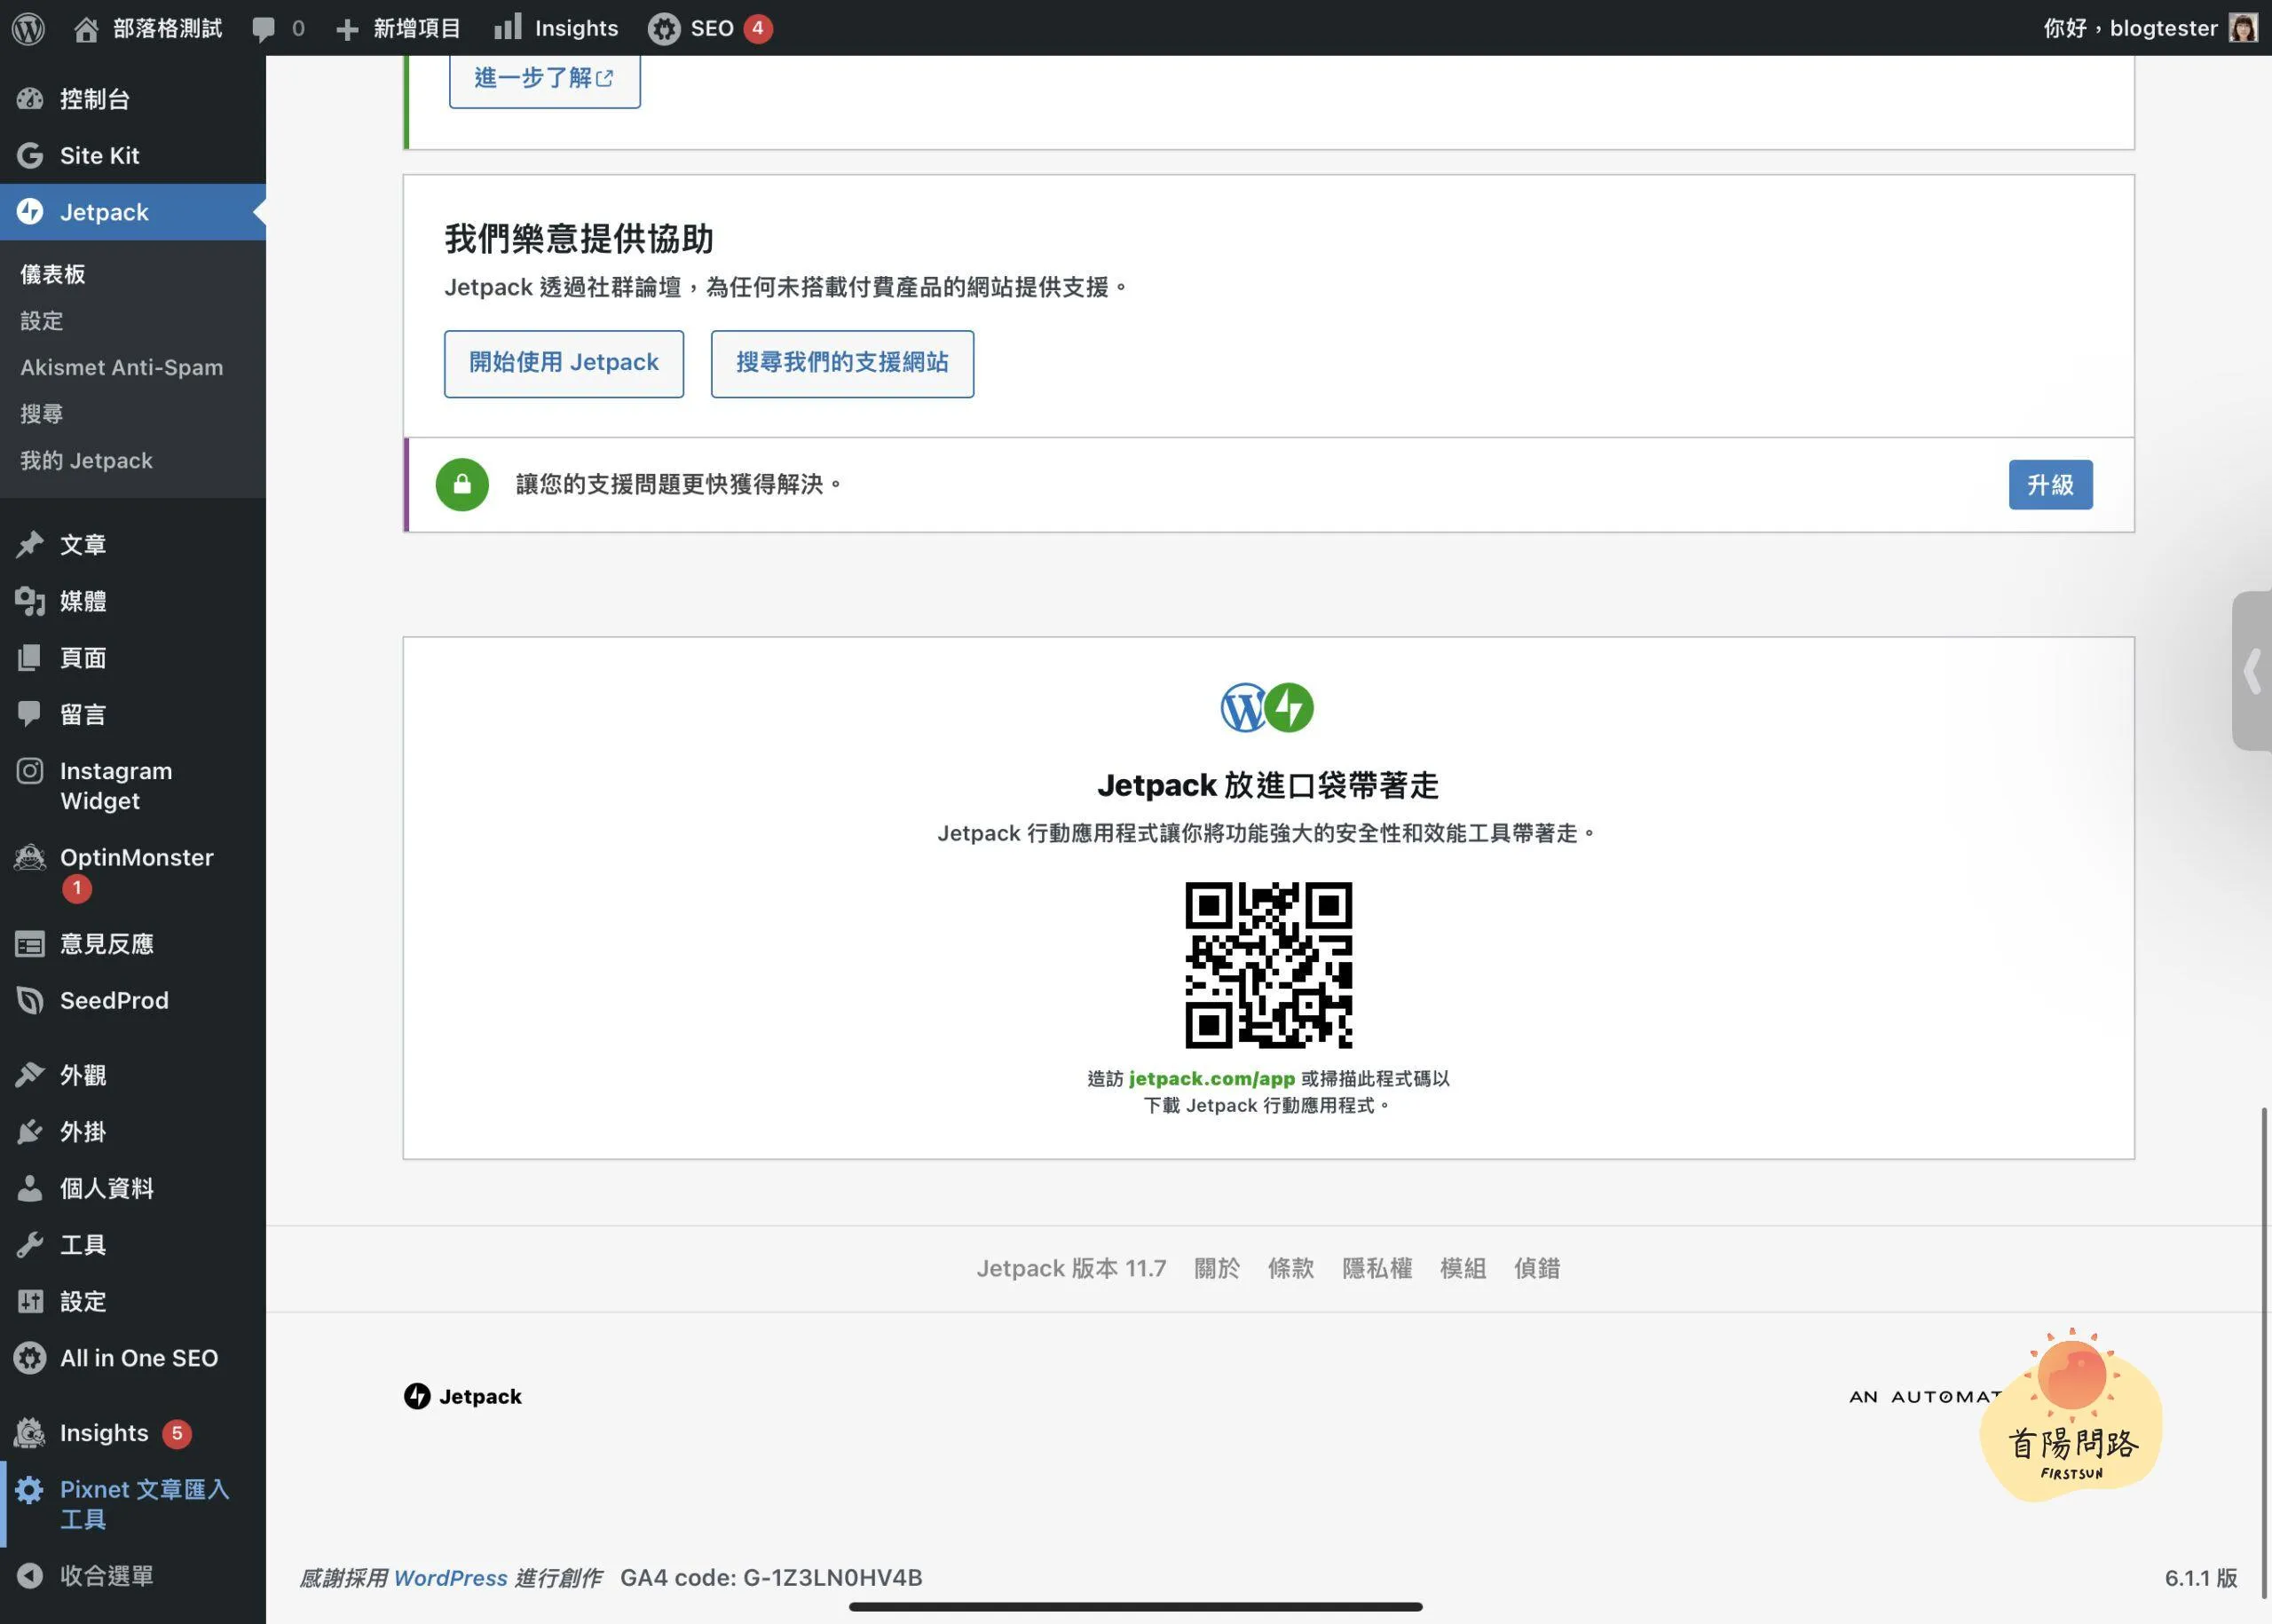This screenshot has width=2272, height=1624.
Task: Click the Jetpack app QR code
Action: coord(1268,965)
